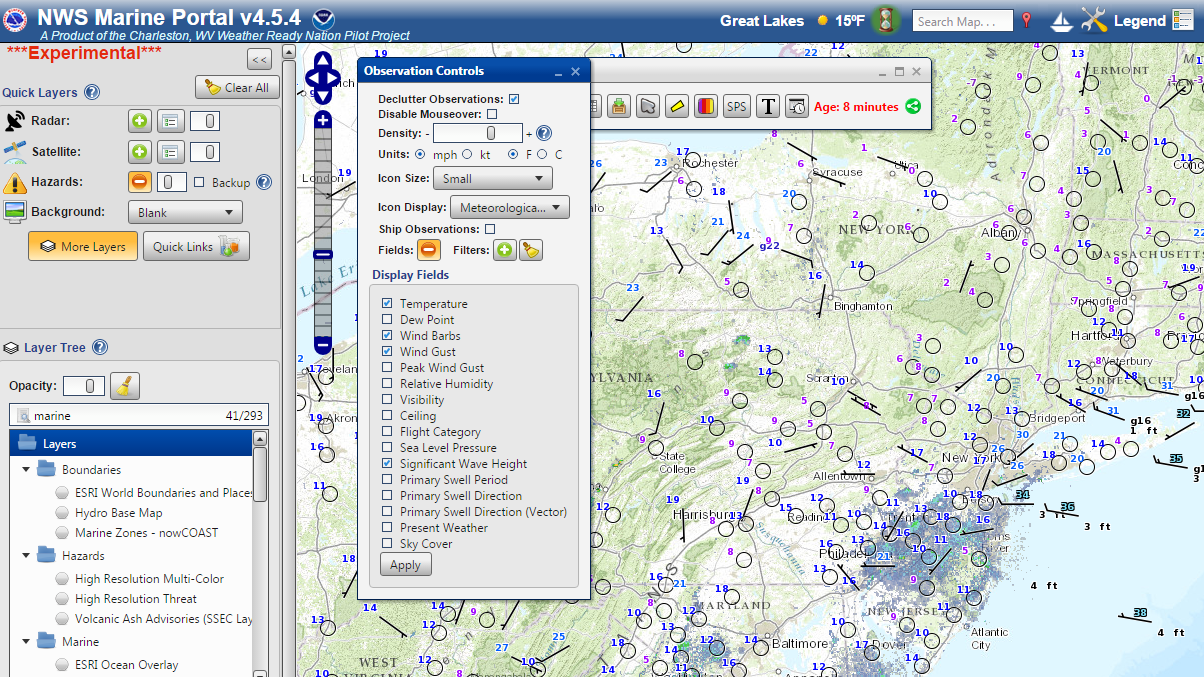Open the tools wrench and screwdriver icon
This screenshot has width=1204, height=677.
click(1094, 20)
